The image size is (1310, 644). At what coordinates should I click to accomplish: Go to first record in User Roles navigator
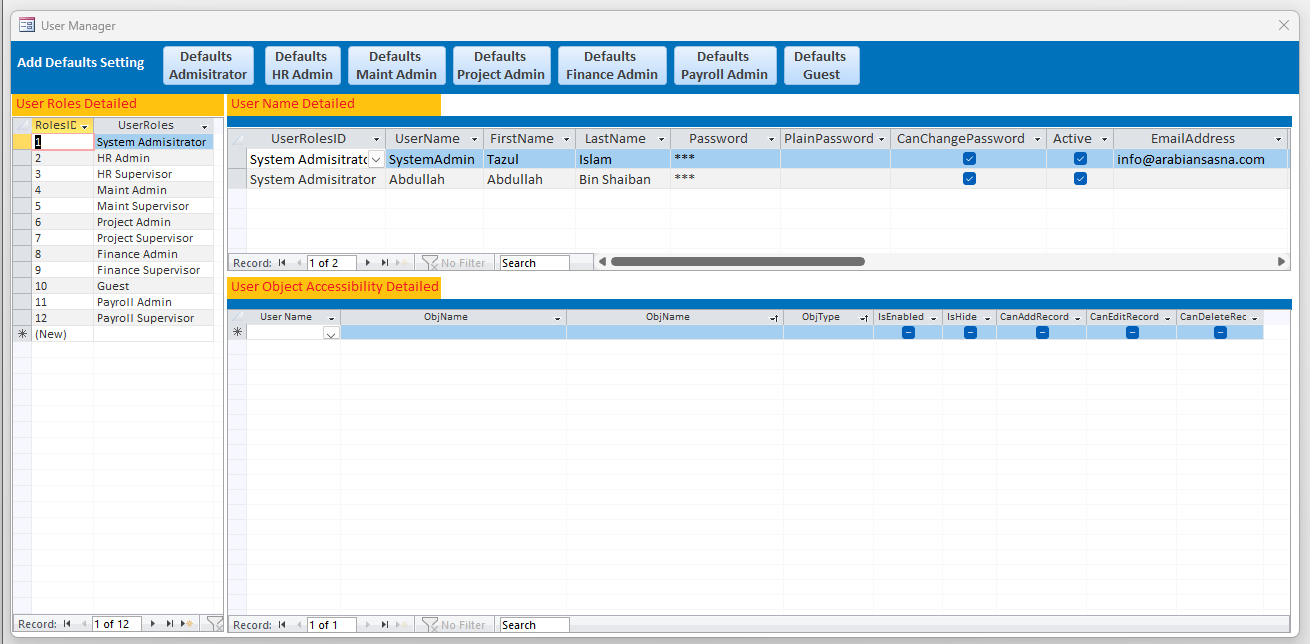pos(67,624)
